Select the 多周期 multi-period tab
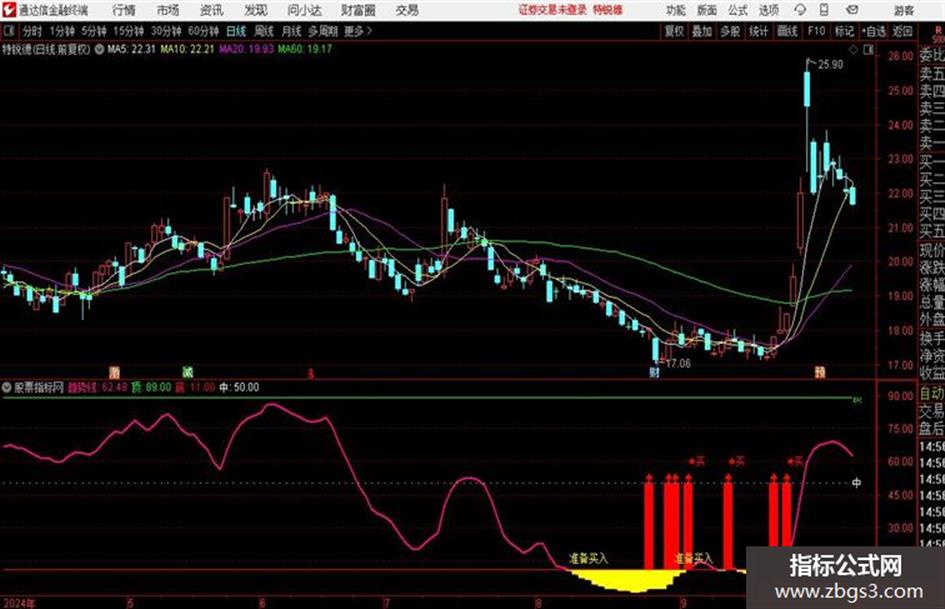945x609 pixels. 322,31
